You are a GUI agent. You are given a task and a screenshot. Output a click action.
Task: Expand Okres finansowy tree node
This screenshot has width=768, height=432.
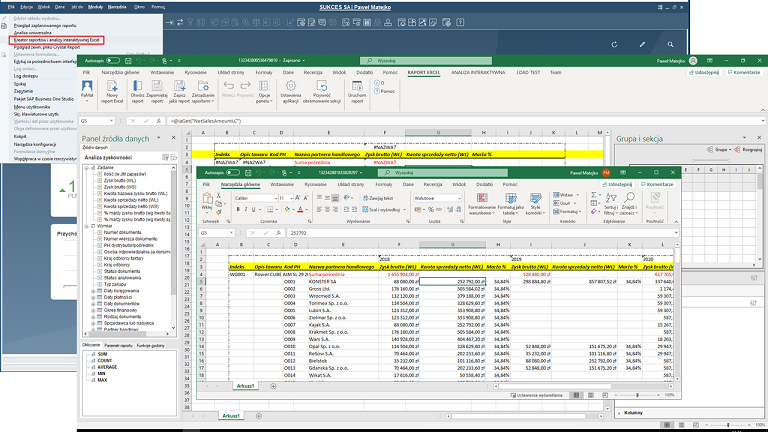[x=93, y=310]
